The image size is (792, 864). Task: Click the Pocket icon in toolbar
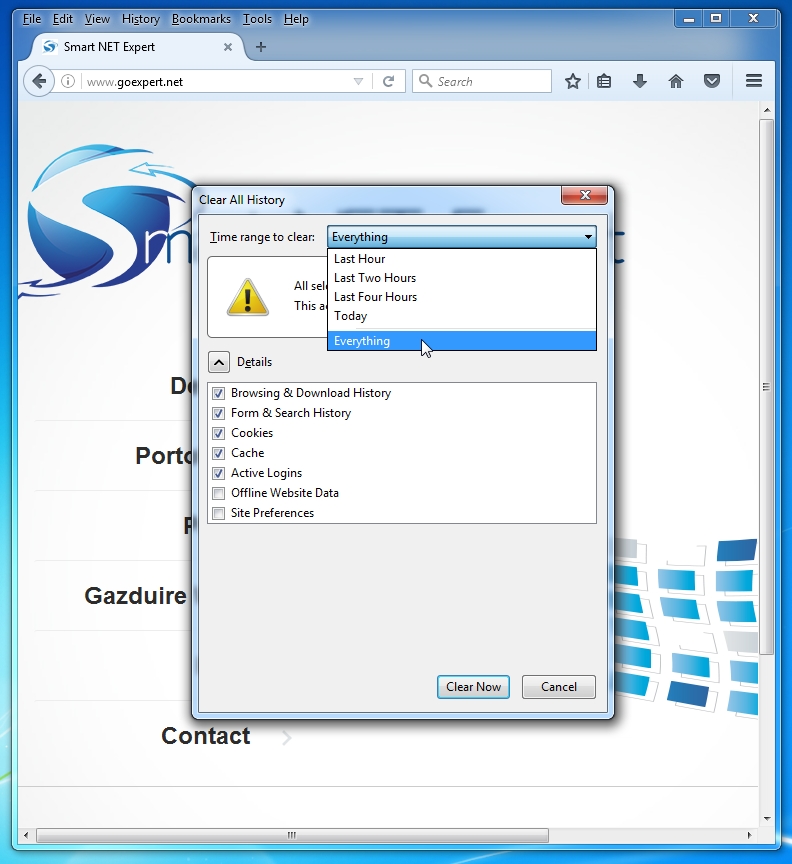pyautogui.click(x=712, y=82)
